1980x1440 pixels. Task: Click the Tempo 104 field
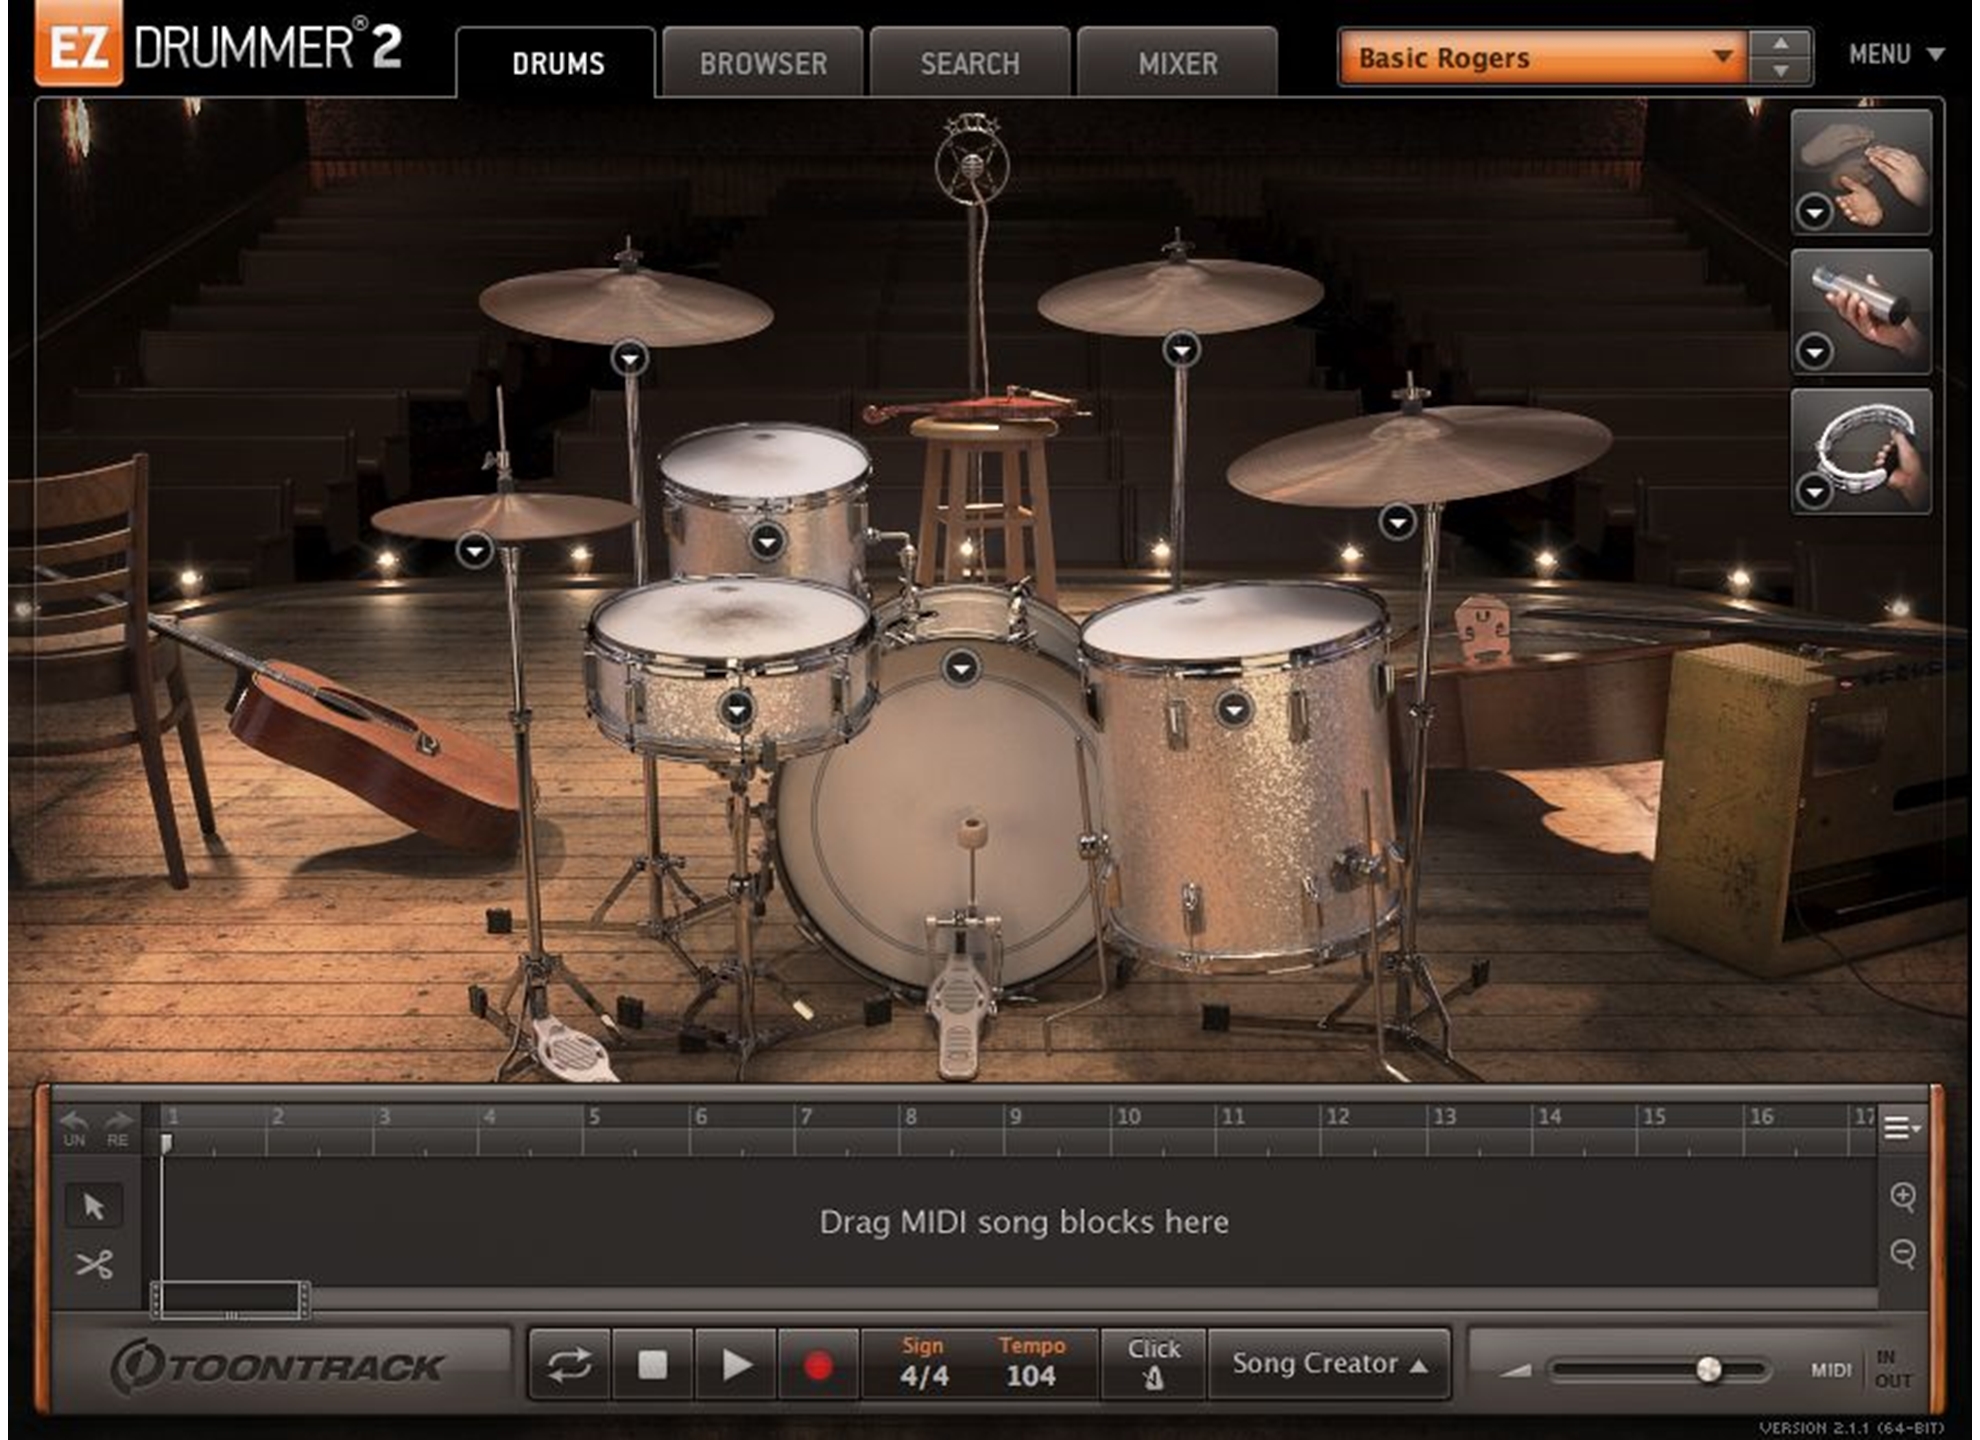point(1031,1375)
